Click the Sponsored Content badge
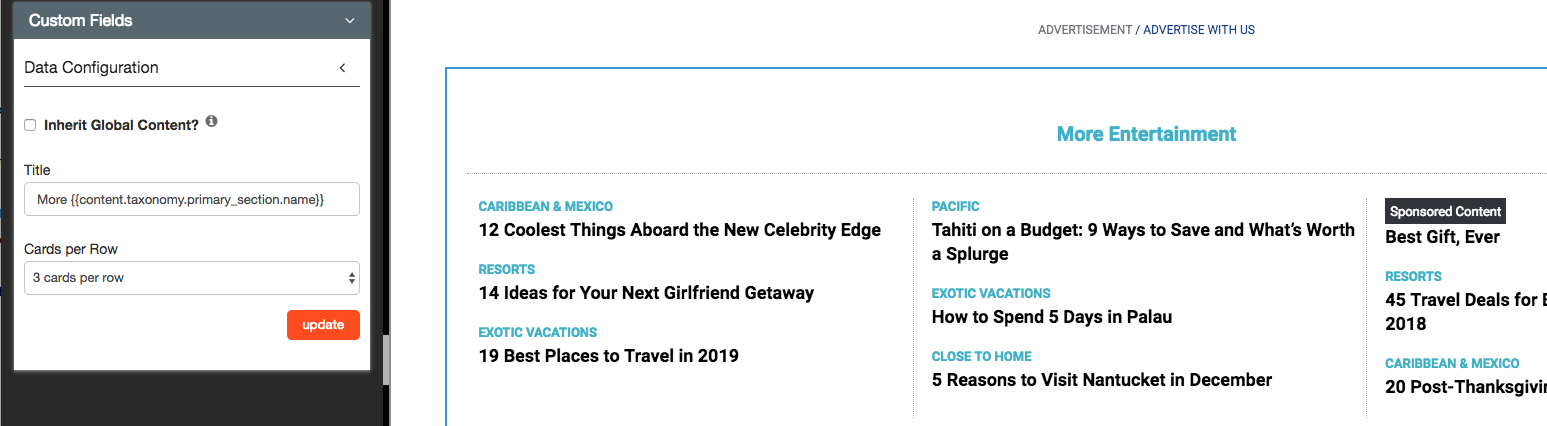 (1445, 211)
